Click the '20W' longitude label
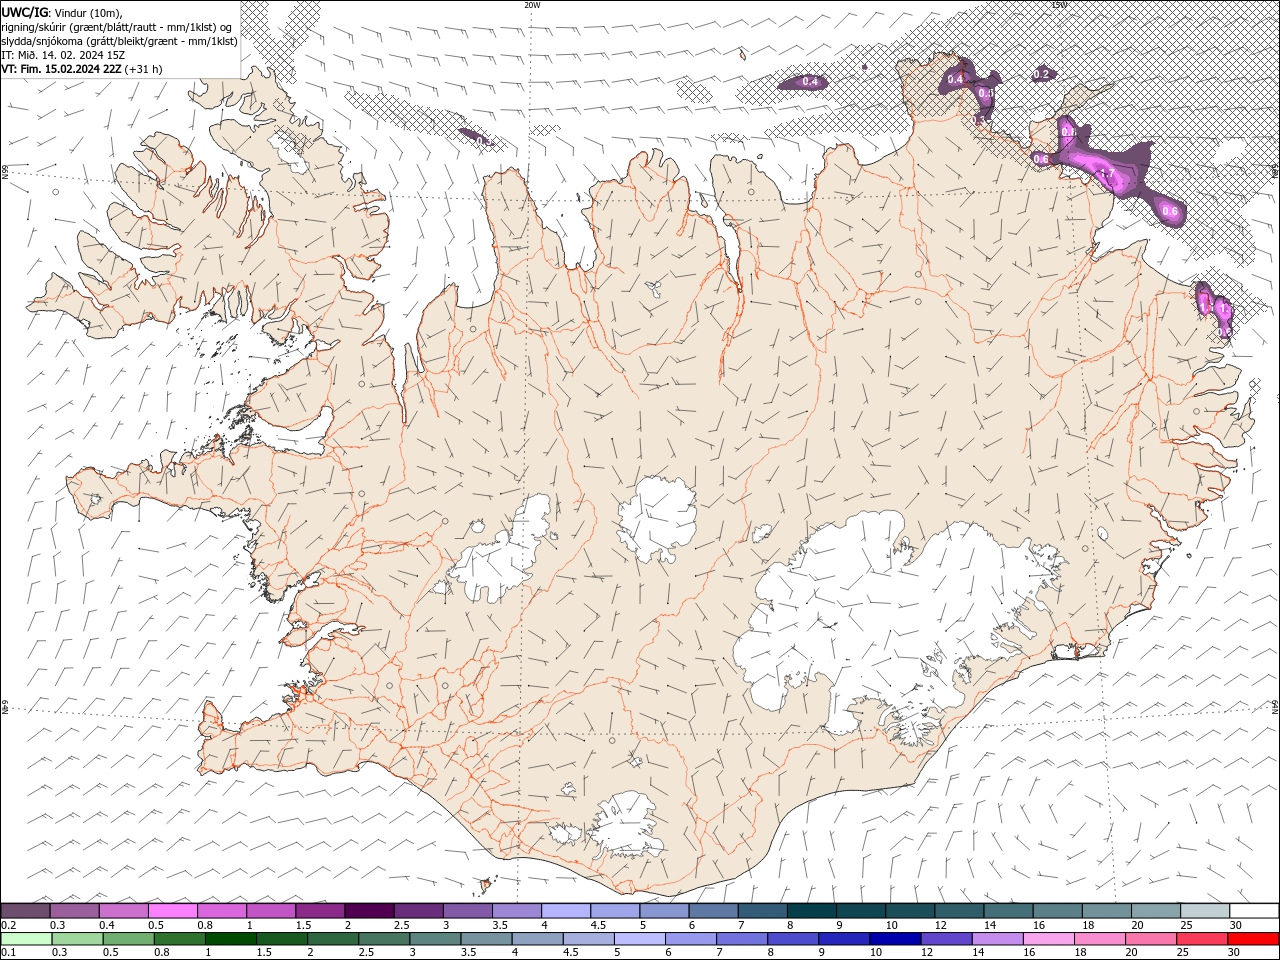The height and width of the screenshot is (960, 1280). pos(532,5)
